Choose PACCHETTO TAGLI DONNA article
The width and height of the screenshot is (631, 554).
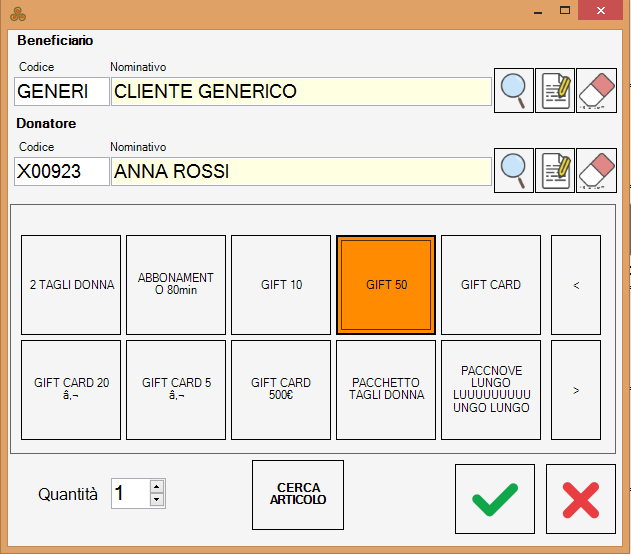pos(386,390)
